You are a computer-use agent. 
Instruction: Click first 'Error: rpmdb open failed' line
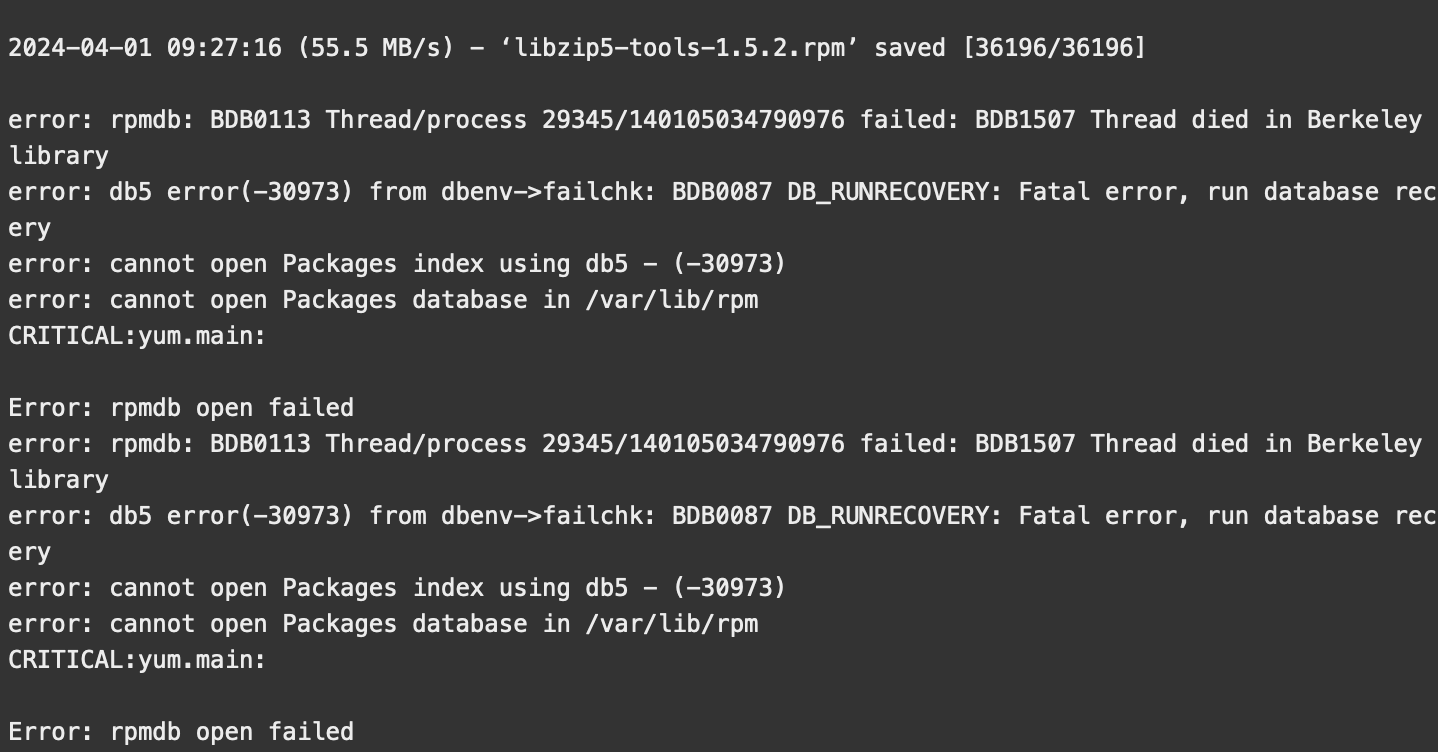[x=181, y=408]
